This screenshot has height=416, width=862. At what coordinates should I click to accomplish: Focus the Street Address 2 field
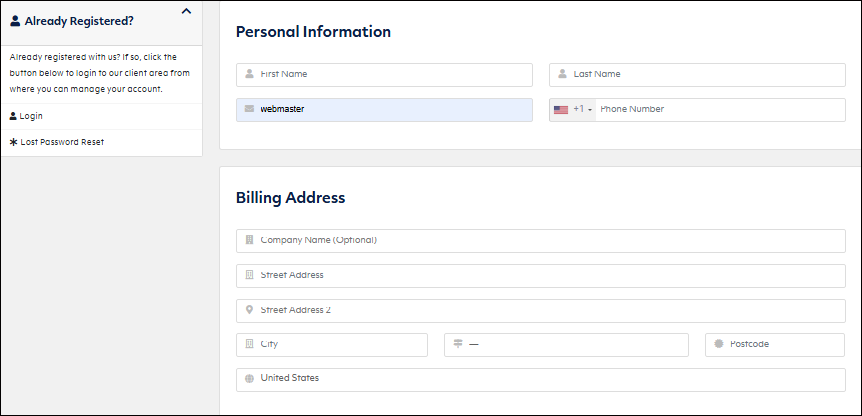(541, 311)
